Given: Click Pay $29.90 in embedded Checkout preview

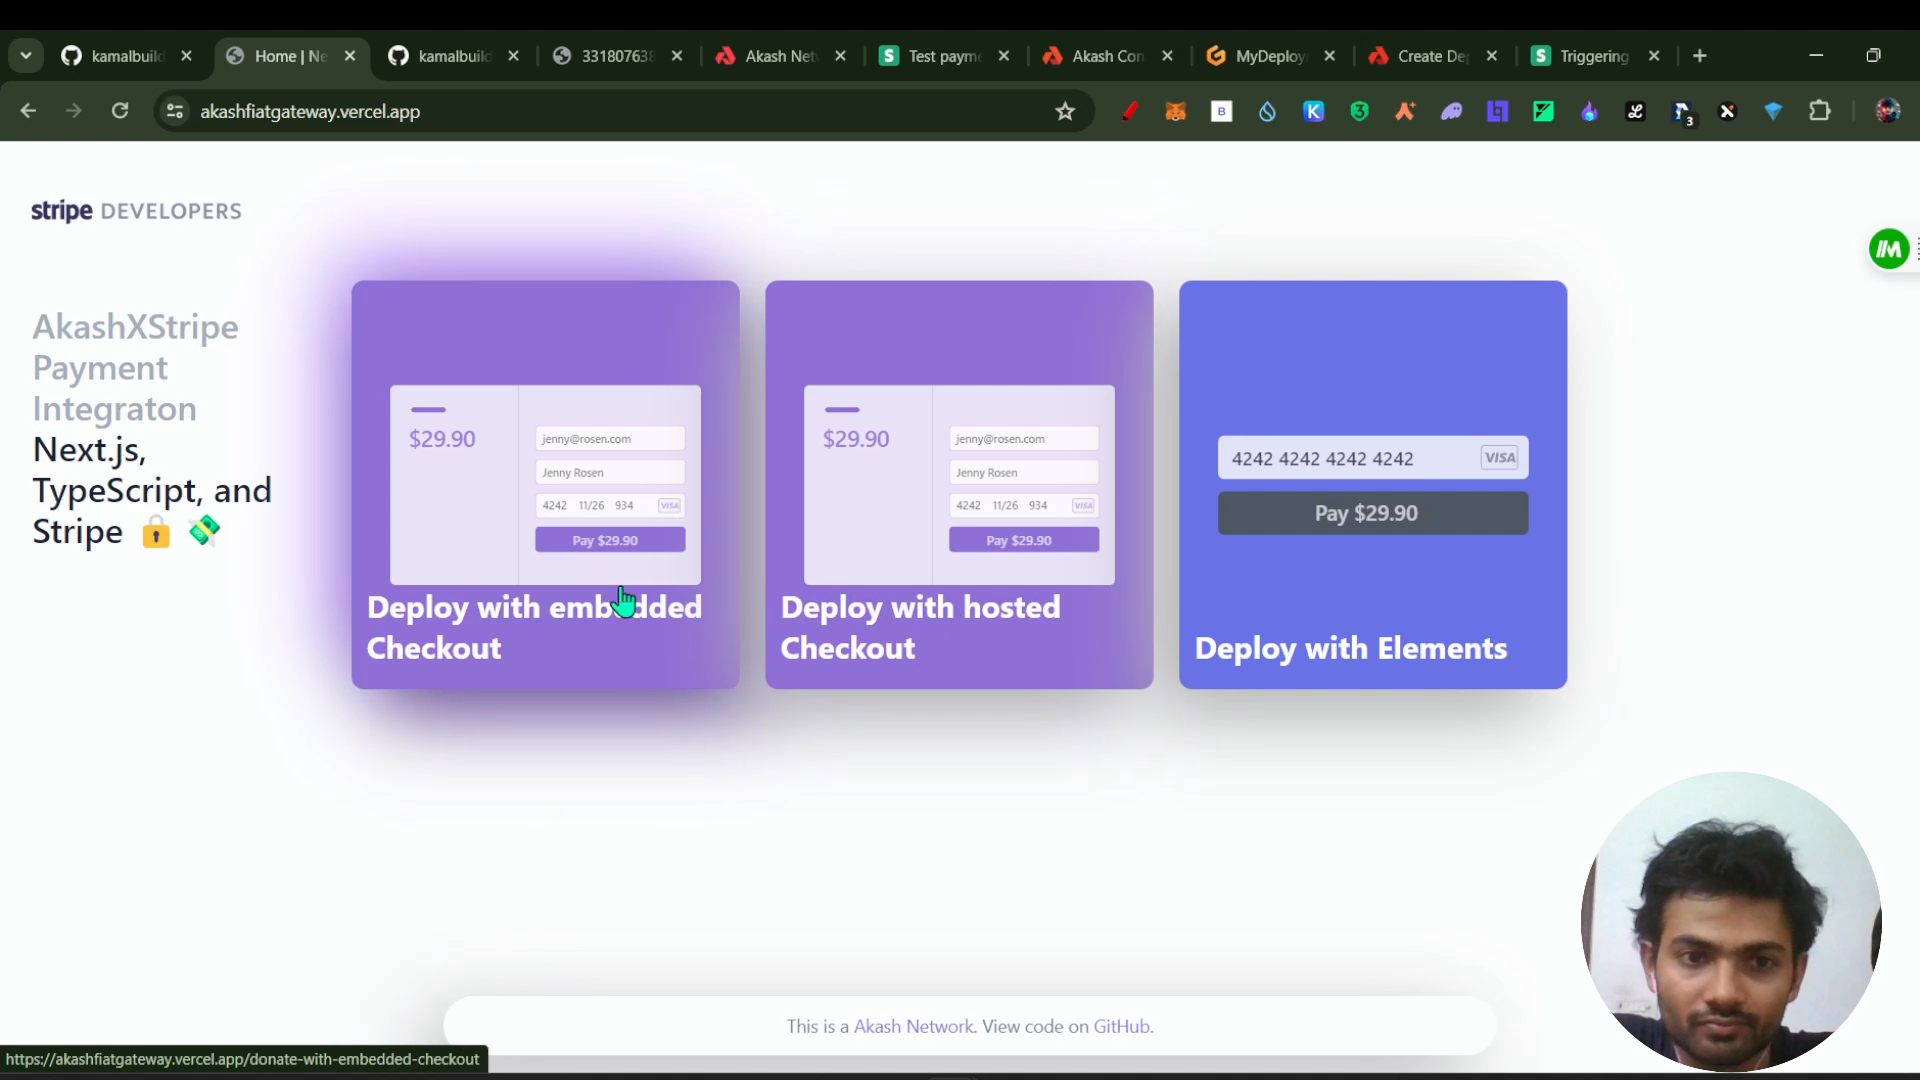Looking at the screenshot, I should 610,540.
